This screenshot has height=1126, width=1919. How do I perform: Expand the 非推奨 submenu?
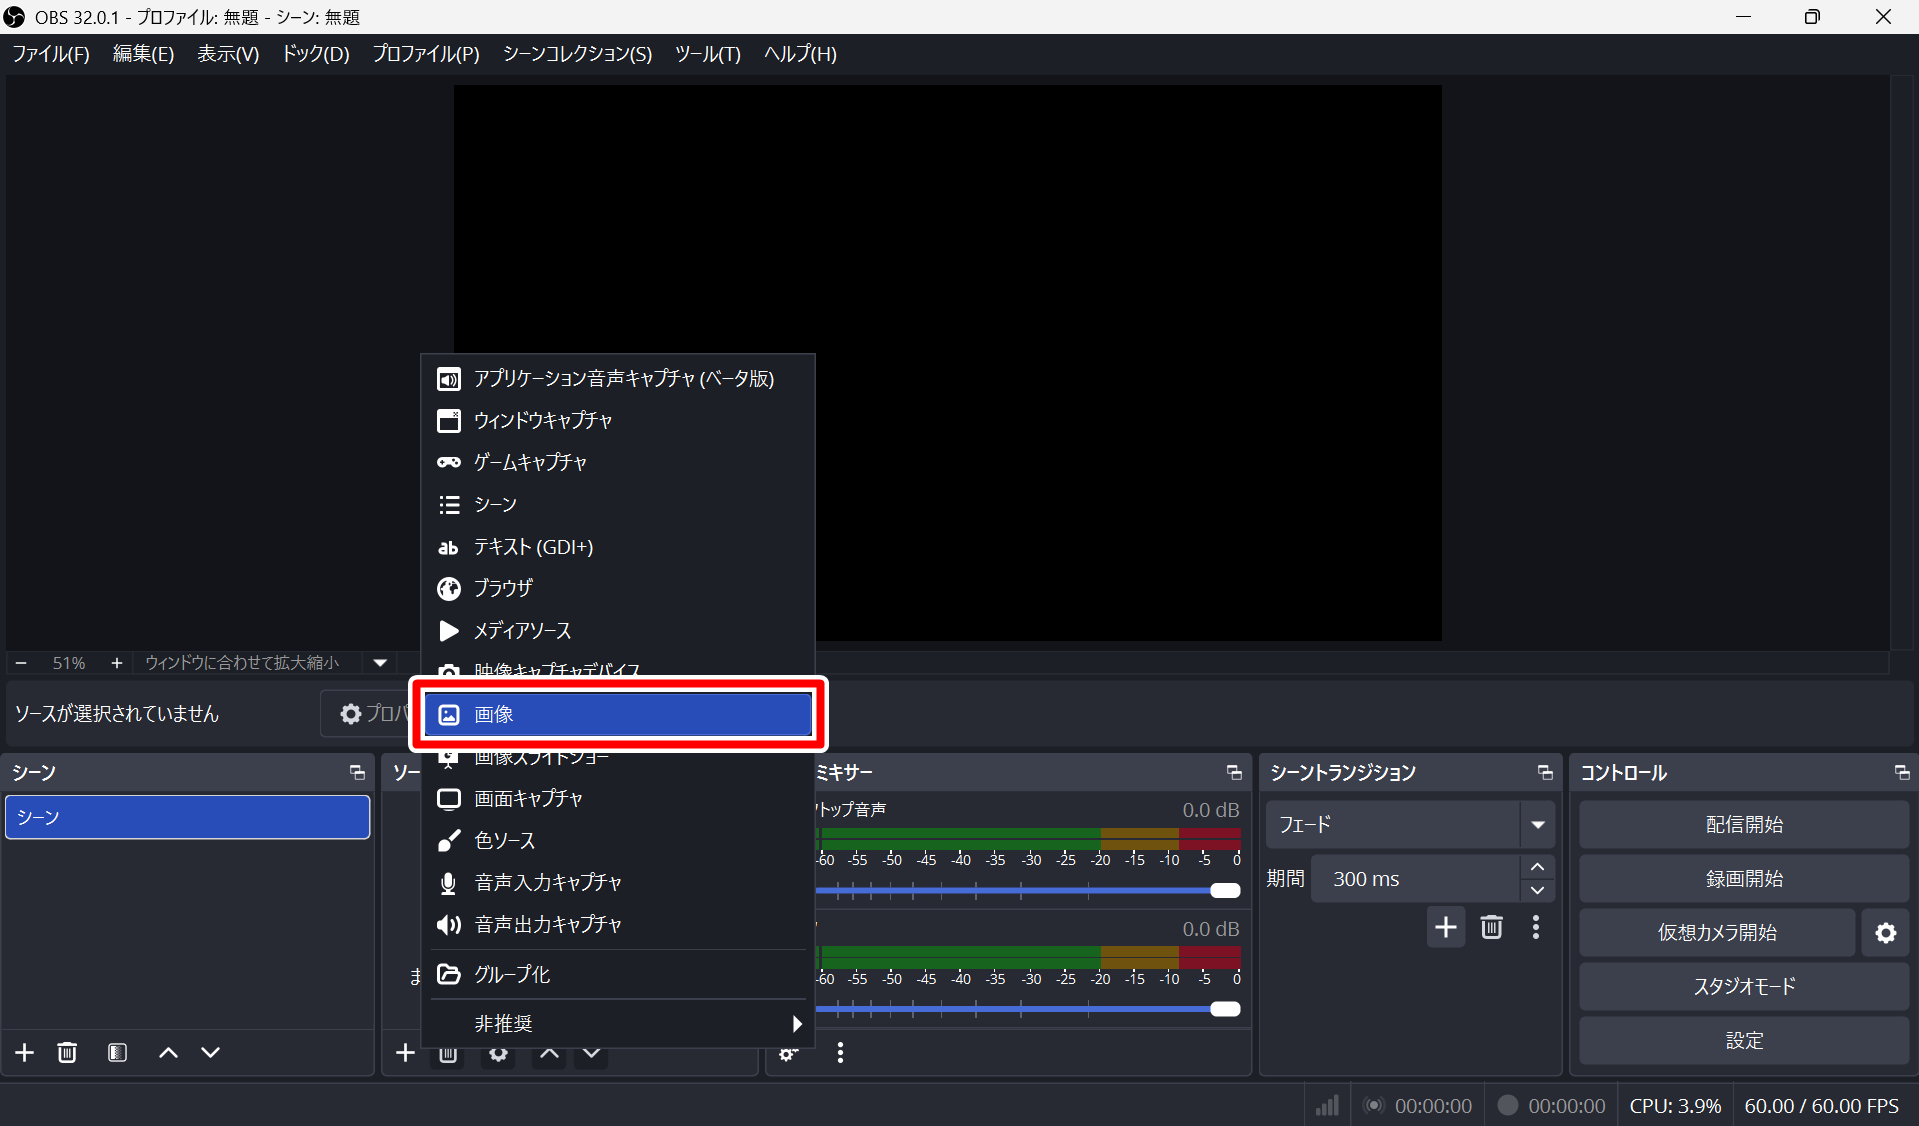[796, 1023]
